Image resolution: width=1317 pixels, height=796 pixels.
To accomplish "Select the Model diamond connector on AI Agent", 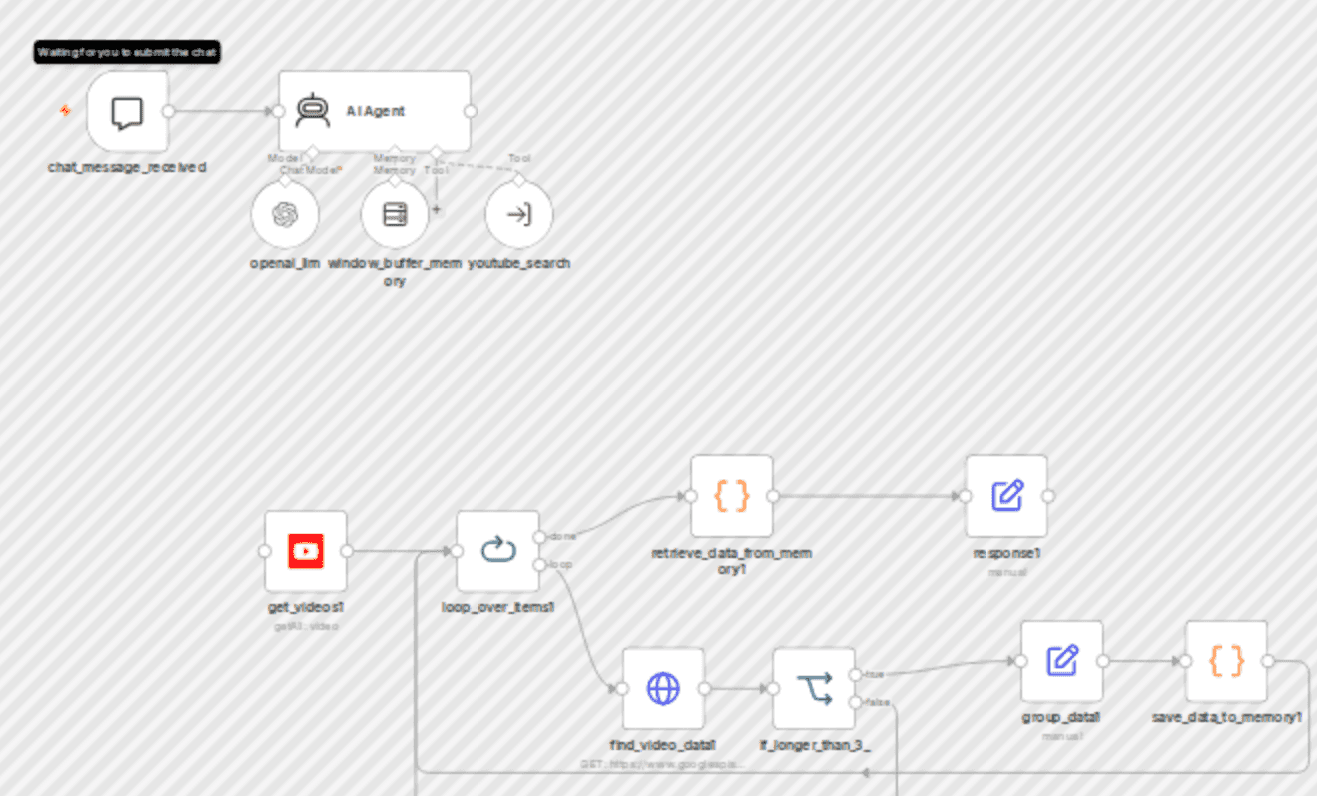I will click(x=312, y=152).
